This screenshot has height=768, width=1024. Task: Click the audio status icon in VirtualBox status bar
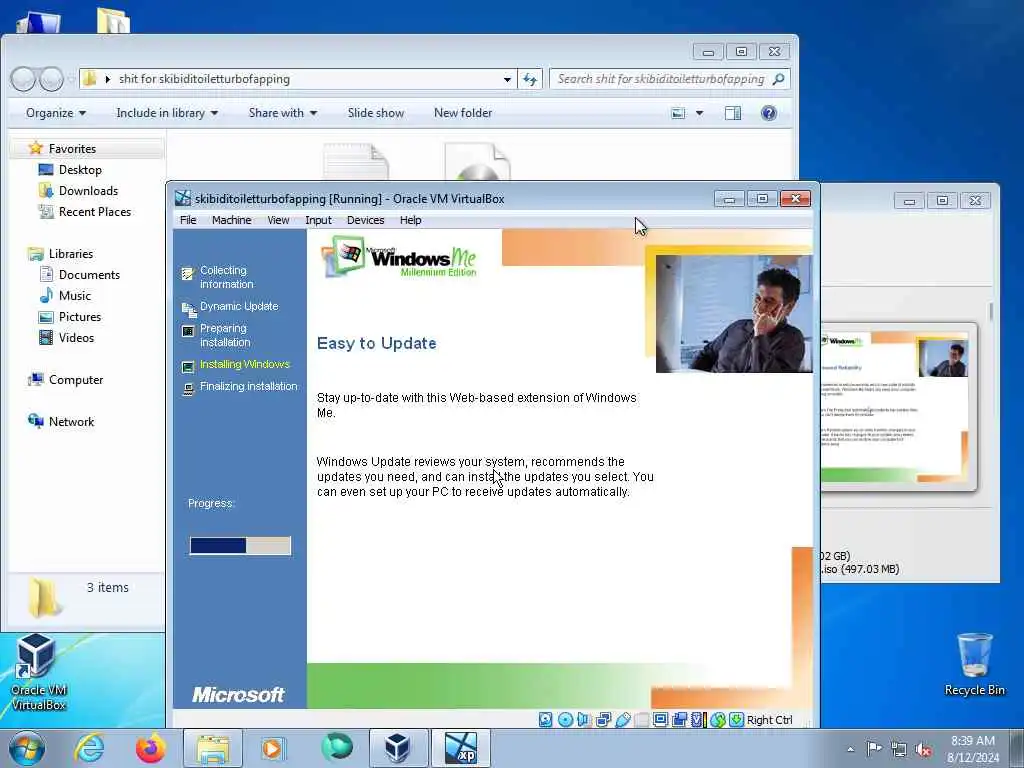point(584,720)
